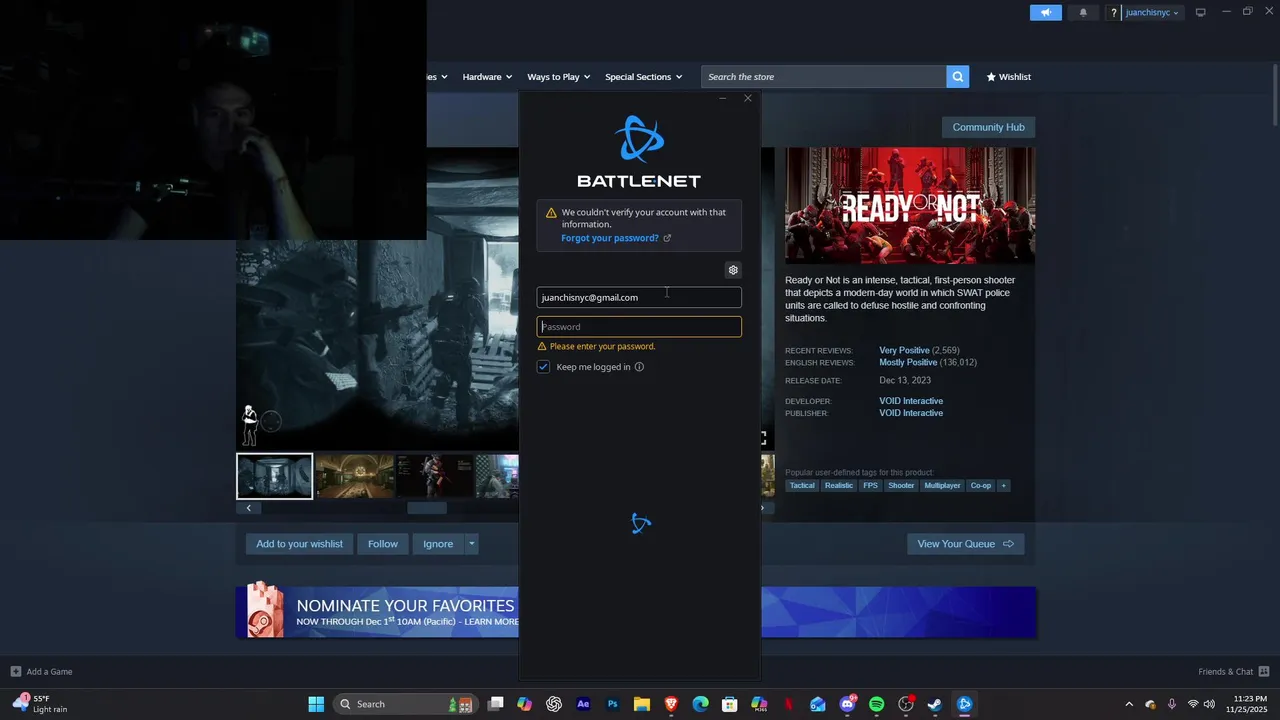Open Discord from the taskbar

point(847,704)
